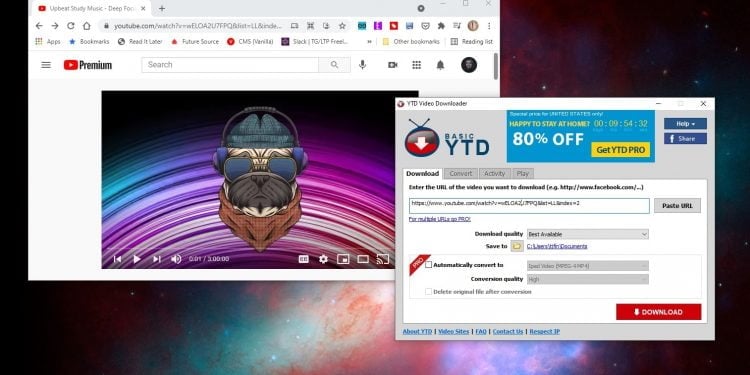Skip to previous video in player
Screen dimensions: 750x375
coord(117,259)
